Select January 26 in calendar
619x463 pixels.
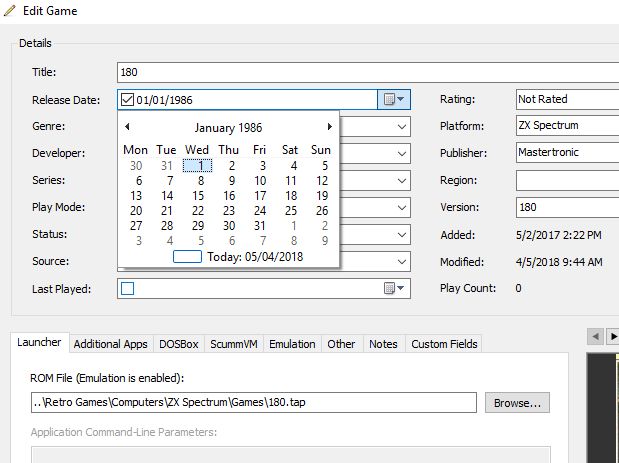[x=322, y=211]
